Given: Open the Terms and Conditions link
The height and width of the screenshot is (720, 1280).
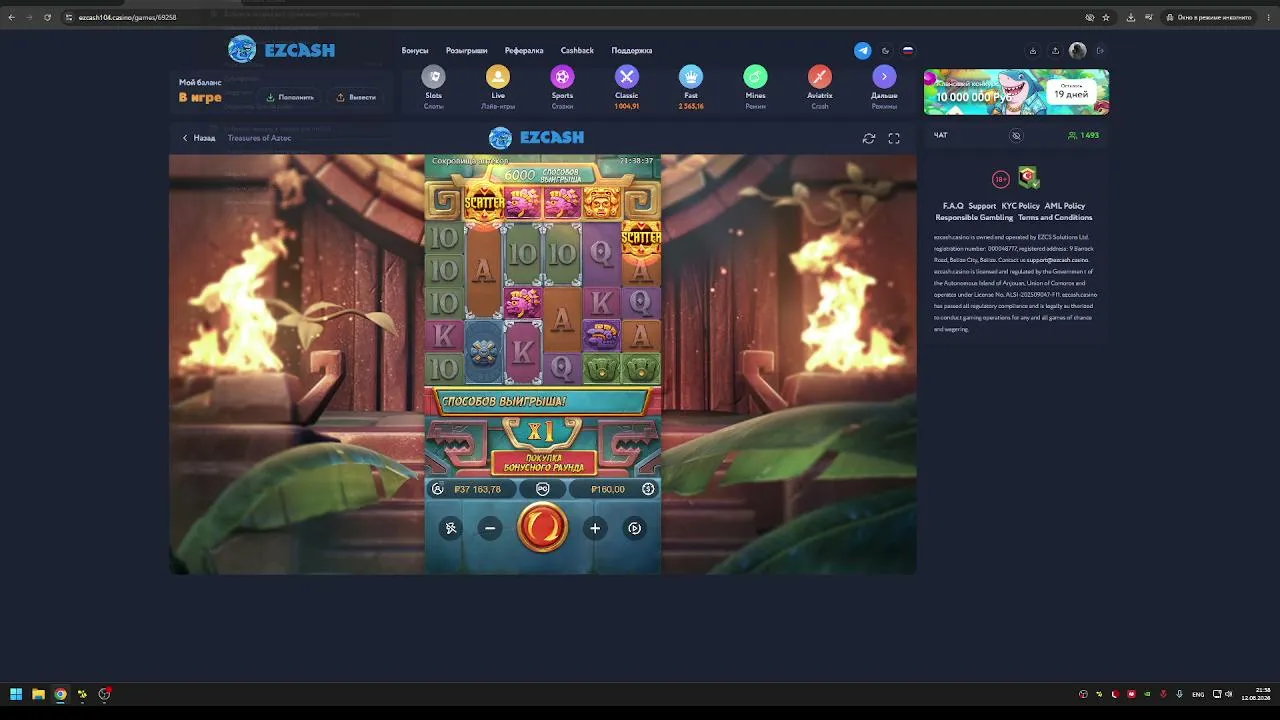Looking at the screenshot, I should [x=1055, y=217].
